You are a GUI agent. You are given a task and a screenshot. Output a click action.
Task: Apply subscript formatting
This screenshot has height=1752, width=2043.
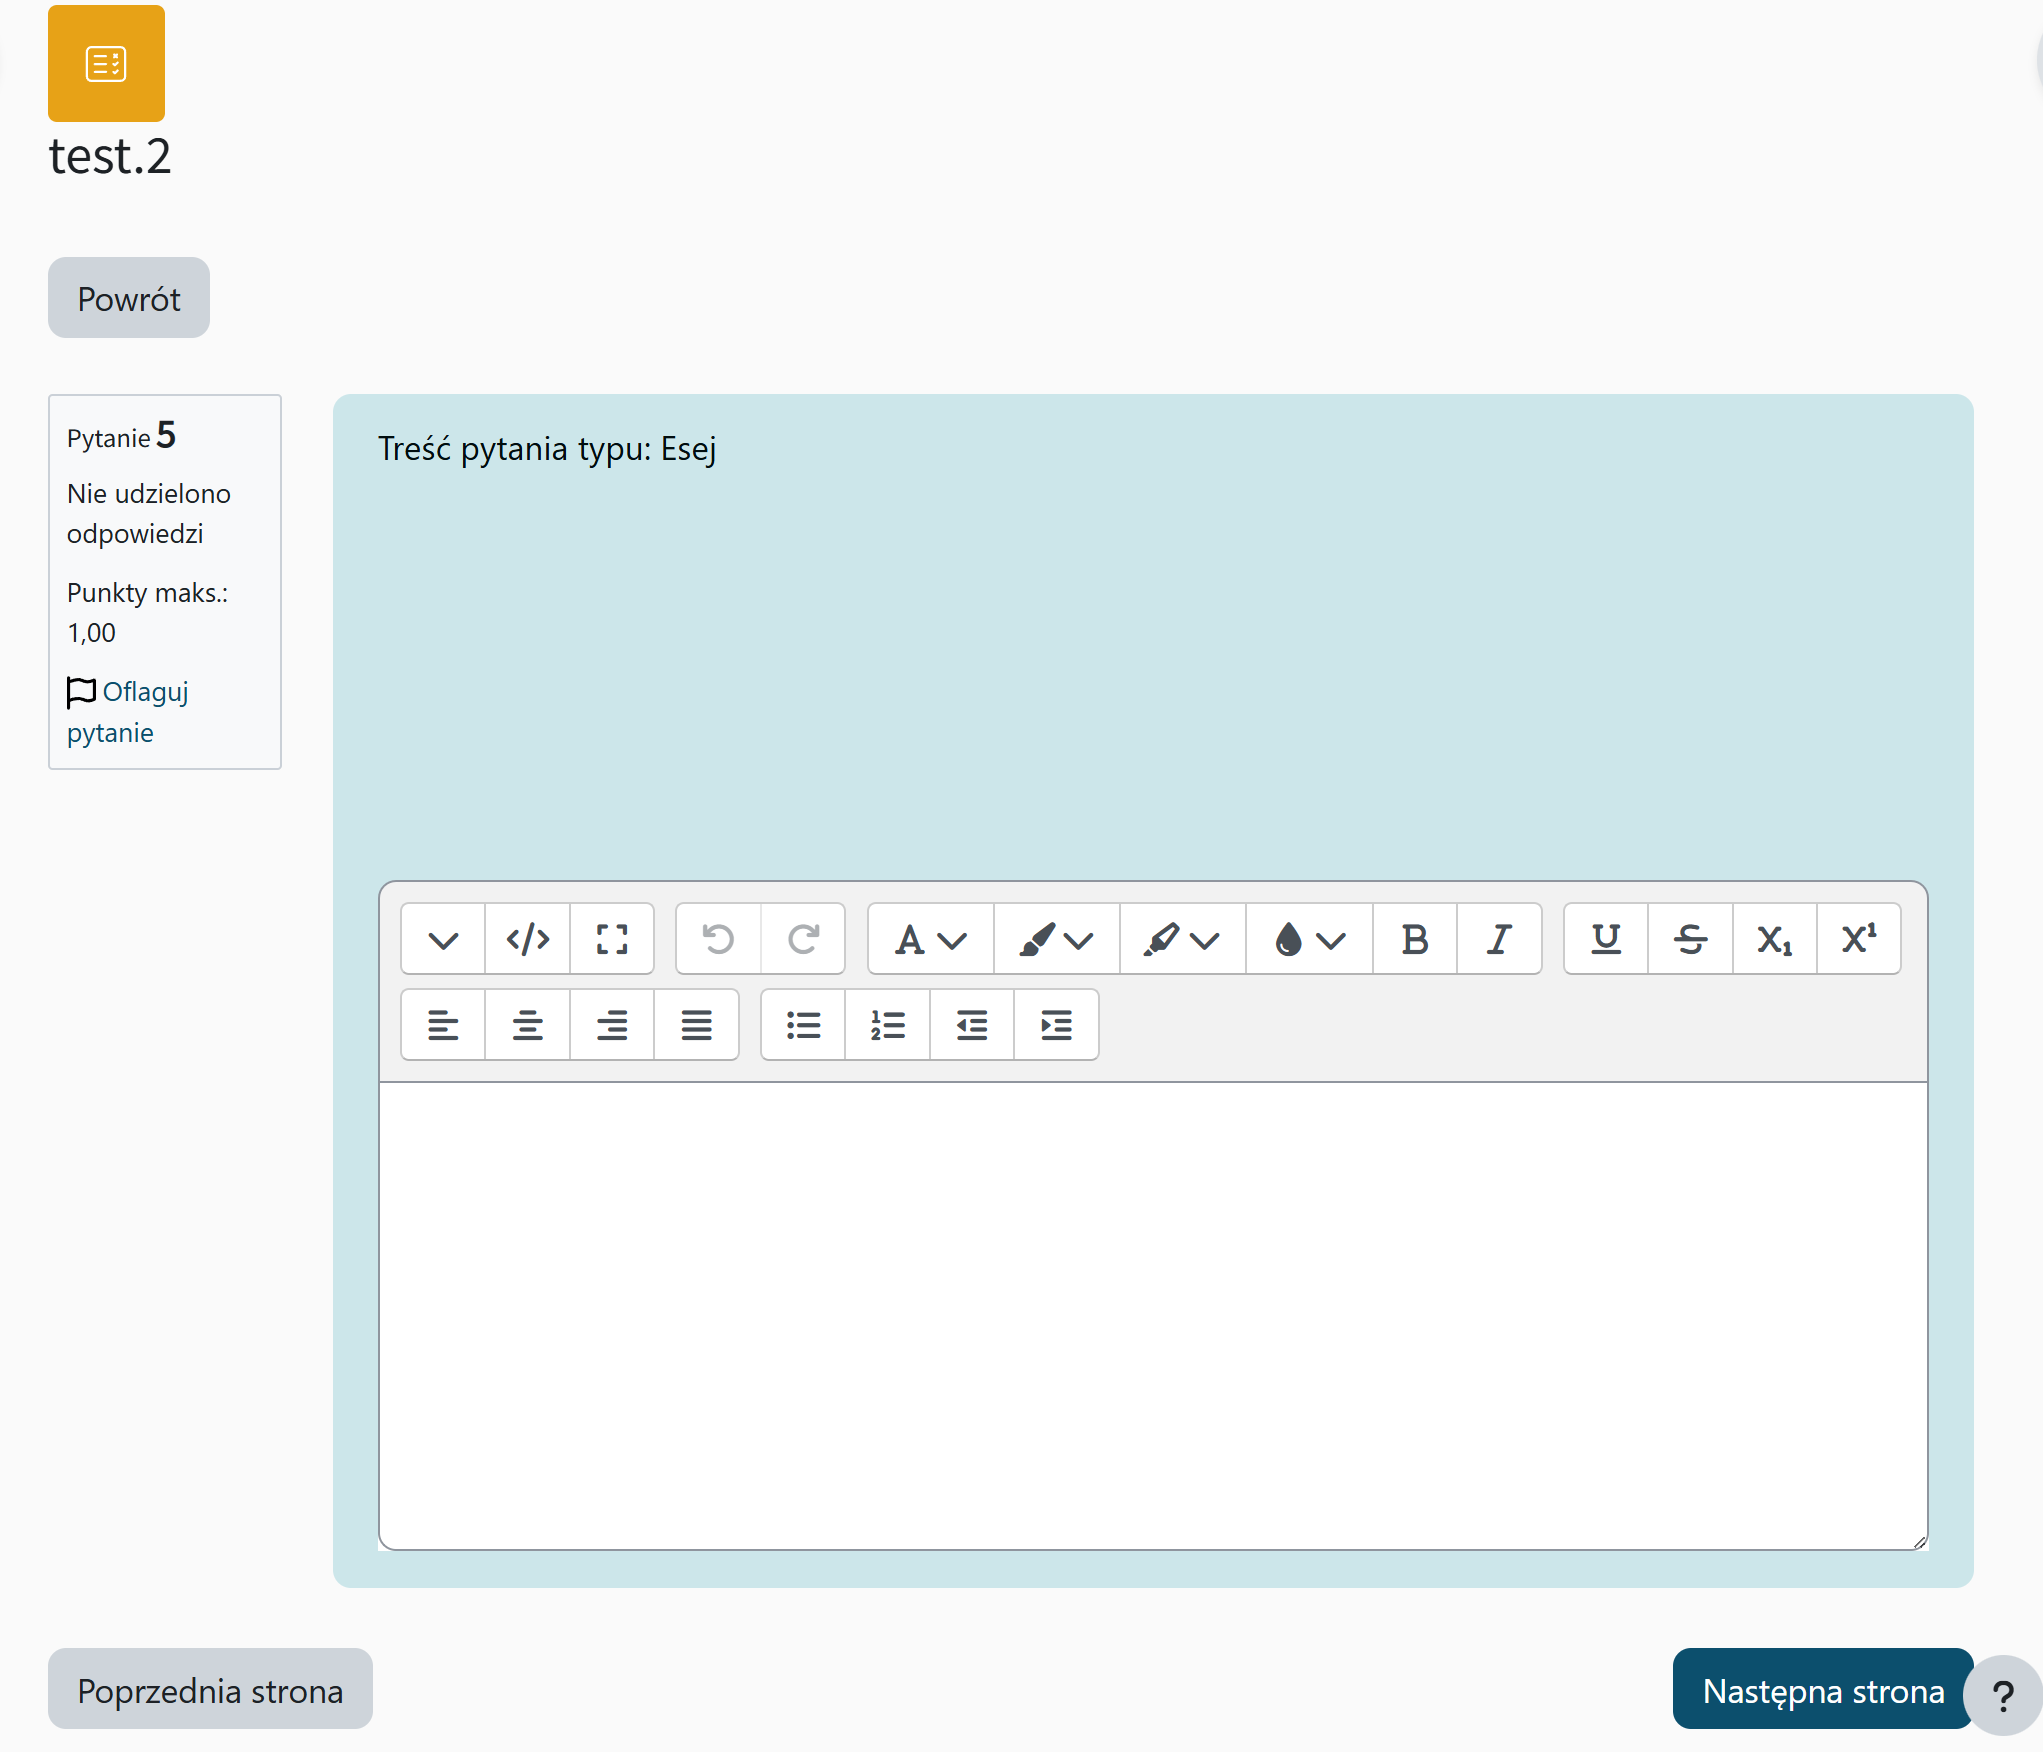(x=1774, y=939)
